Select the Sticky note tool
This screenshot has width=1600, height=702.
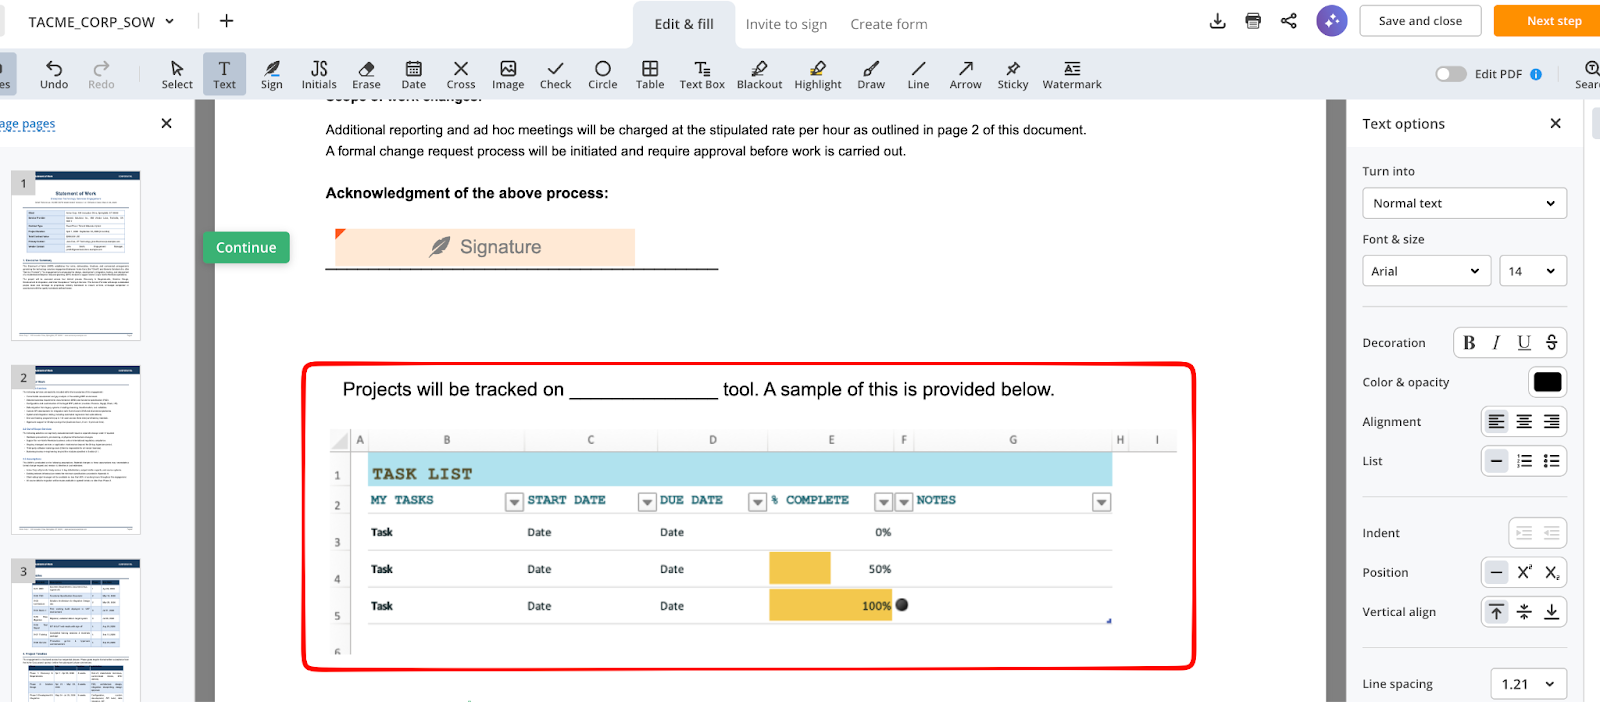(1012, 74)
